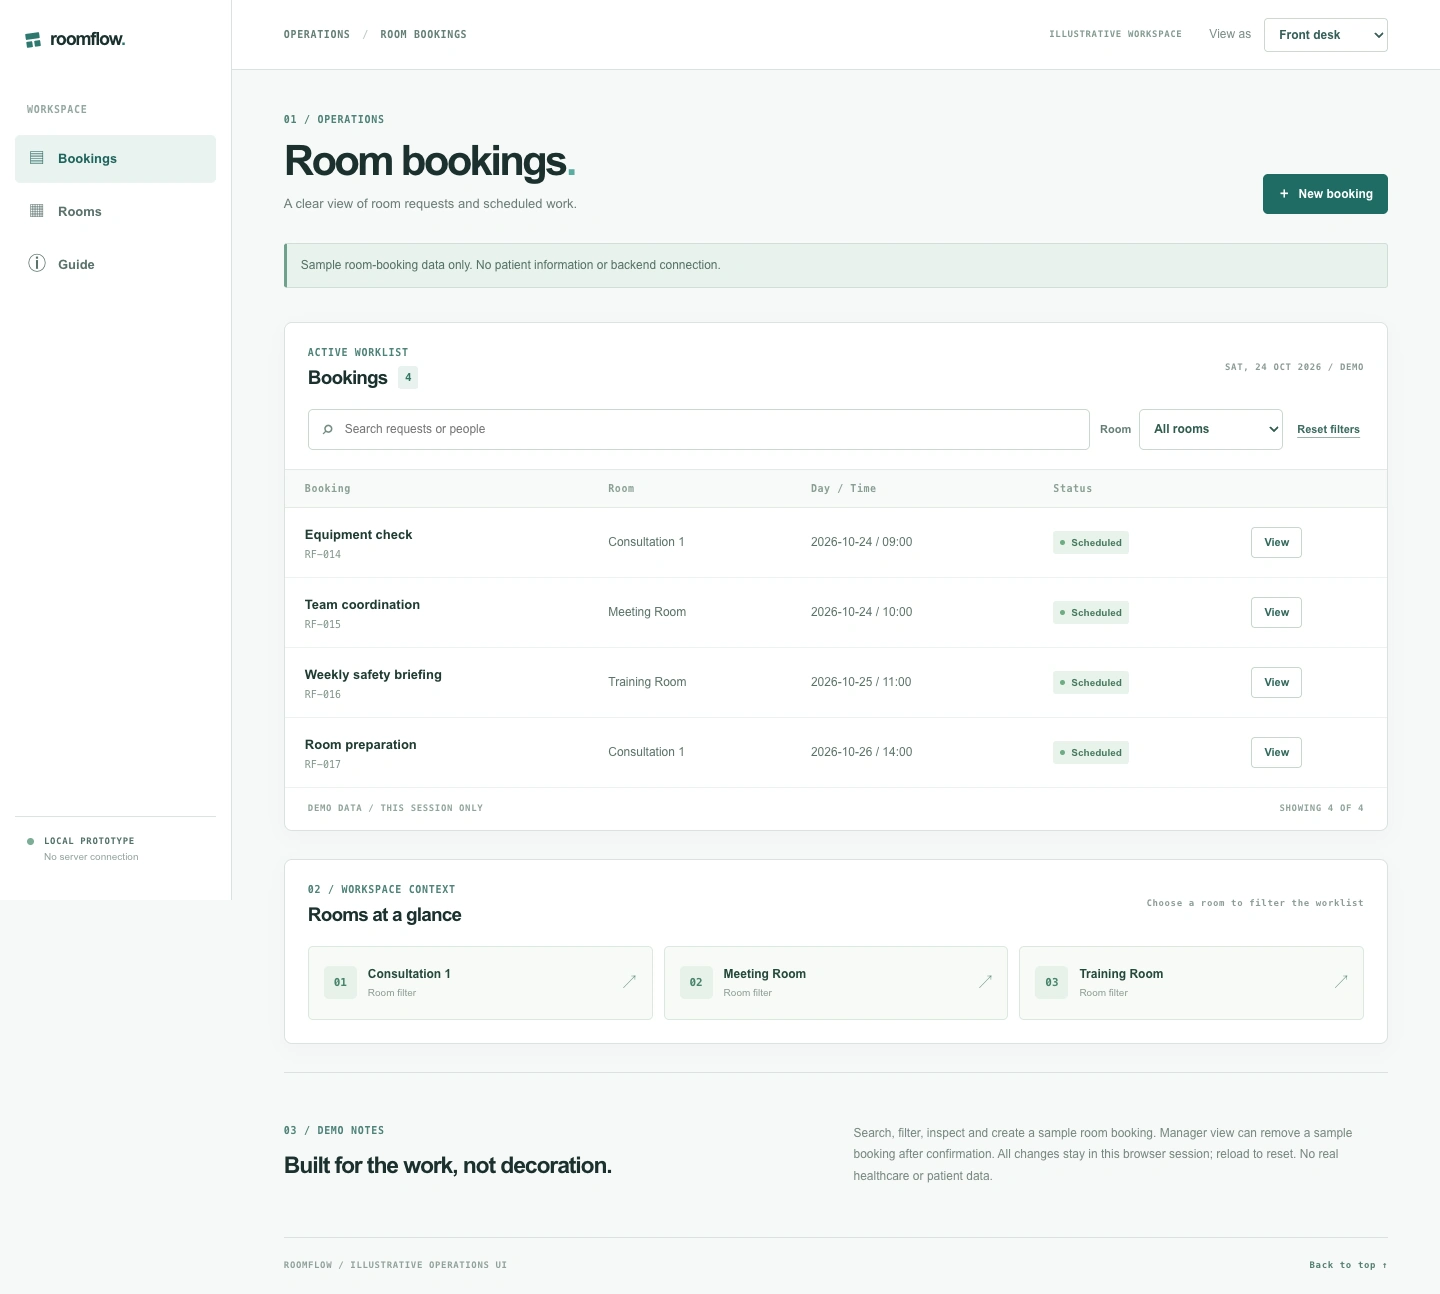
Task: Click booking ID RF-017
Action: point(323,764)
